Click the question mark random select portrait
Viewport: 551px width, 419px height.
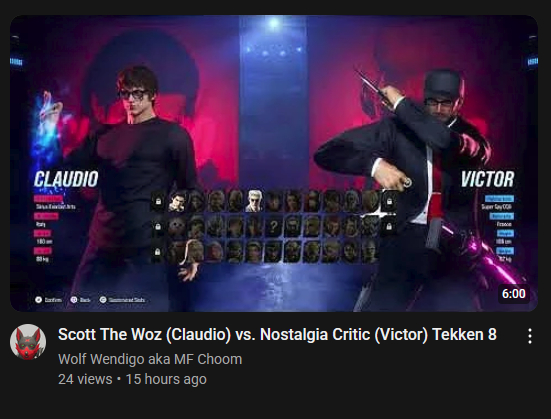[273, 226]
